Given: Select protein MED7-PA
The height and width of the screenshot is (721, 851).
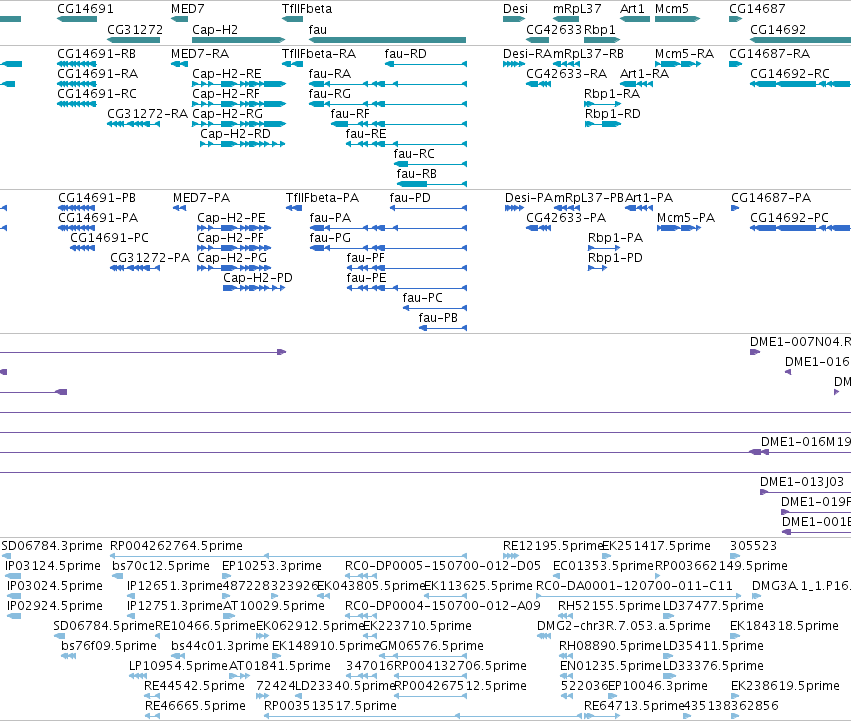Looking at the screenshot, I should click(x=180, y=208).
